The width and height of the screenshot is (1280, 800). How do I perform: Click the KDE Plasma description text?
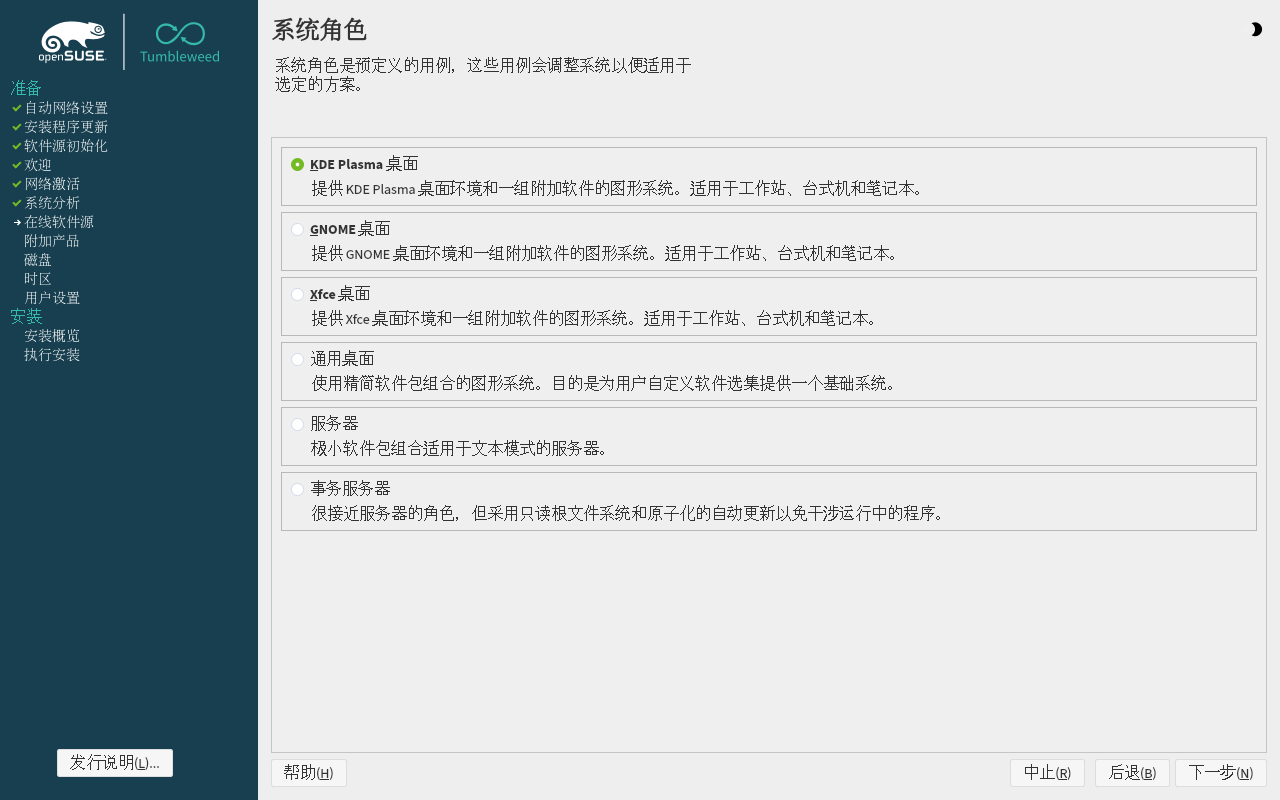618,188
